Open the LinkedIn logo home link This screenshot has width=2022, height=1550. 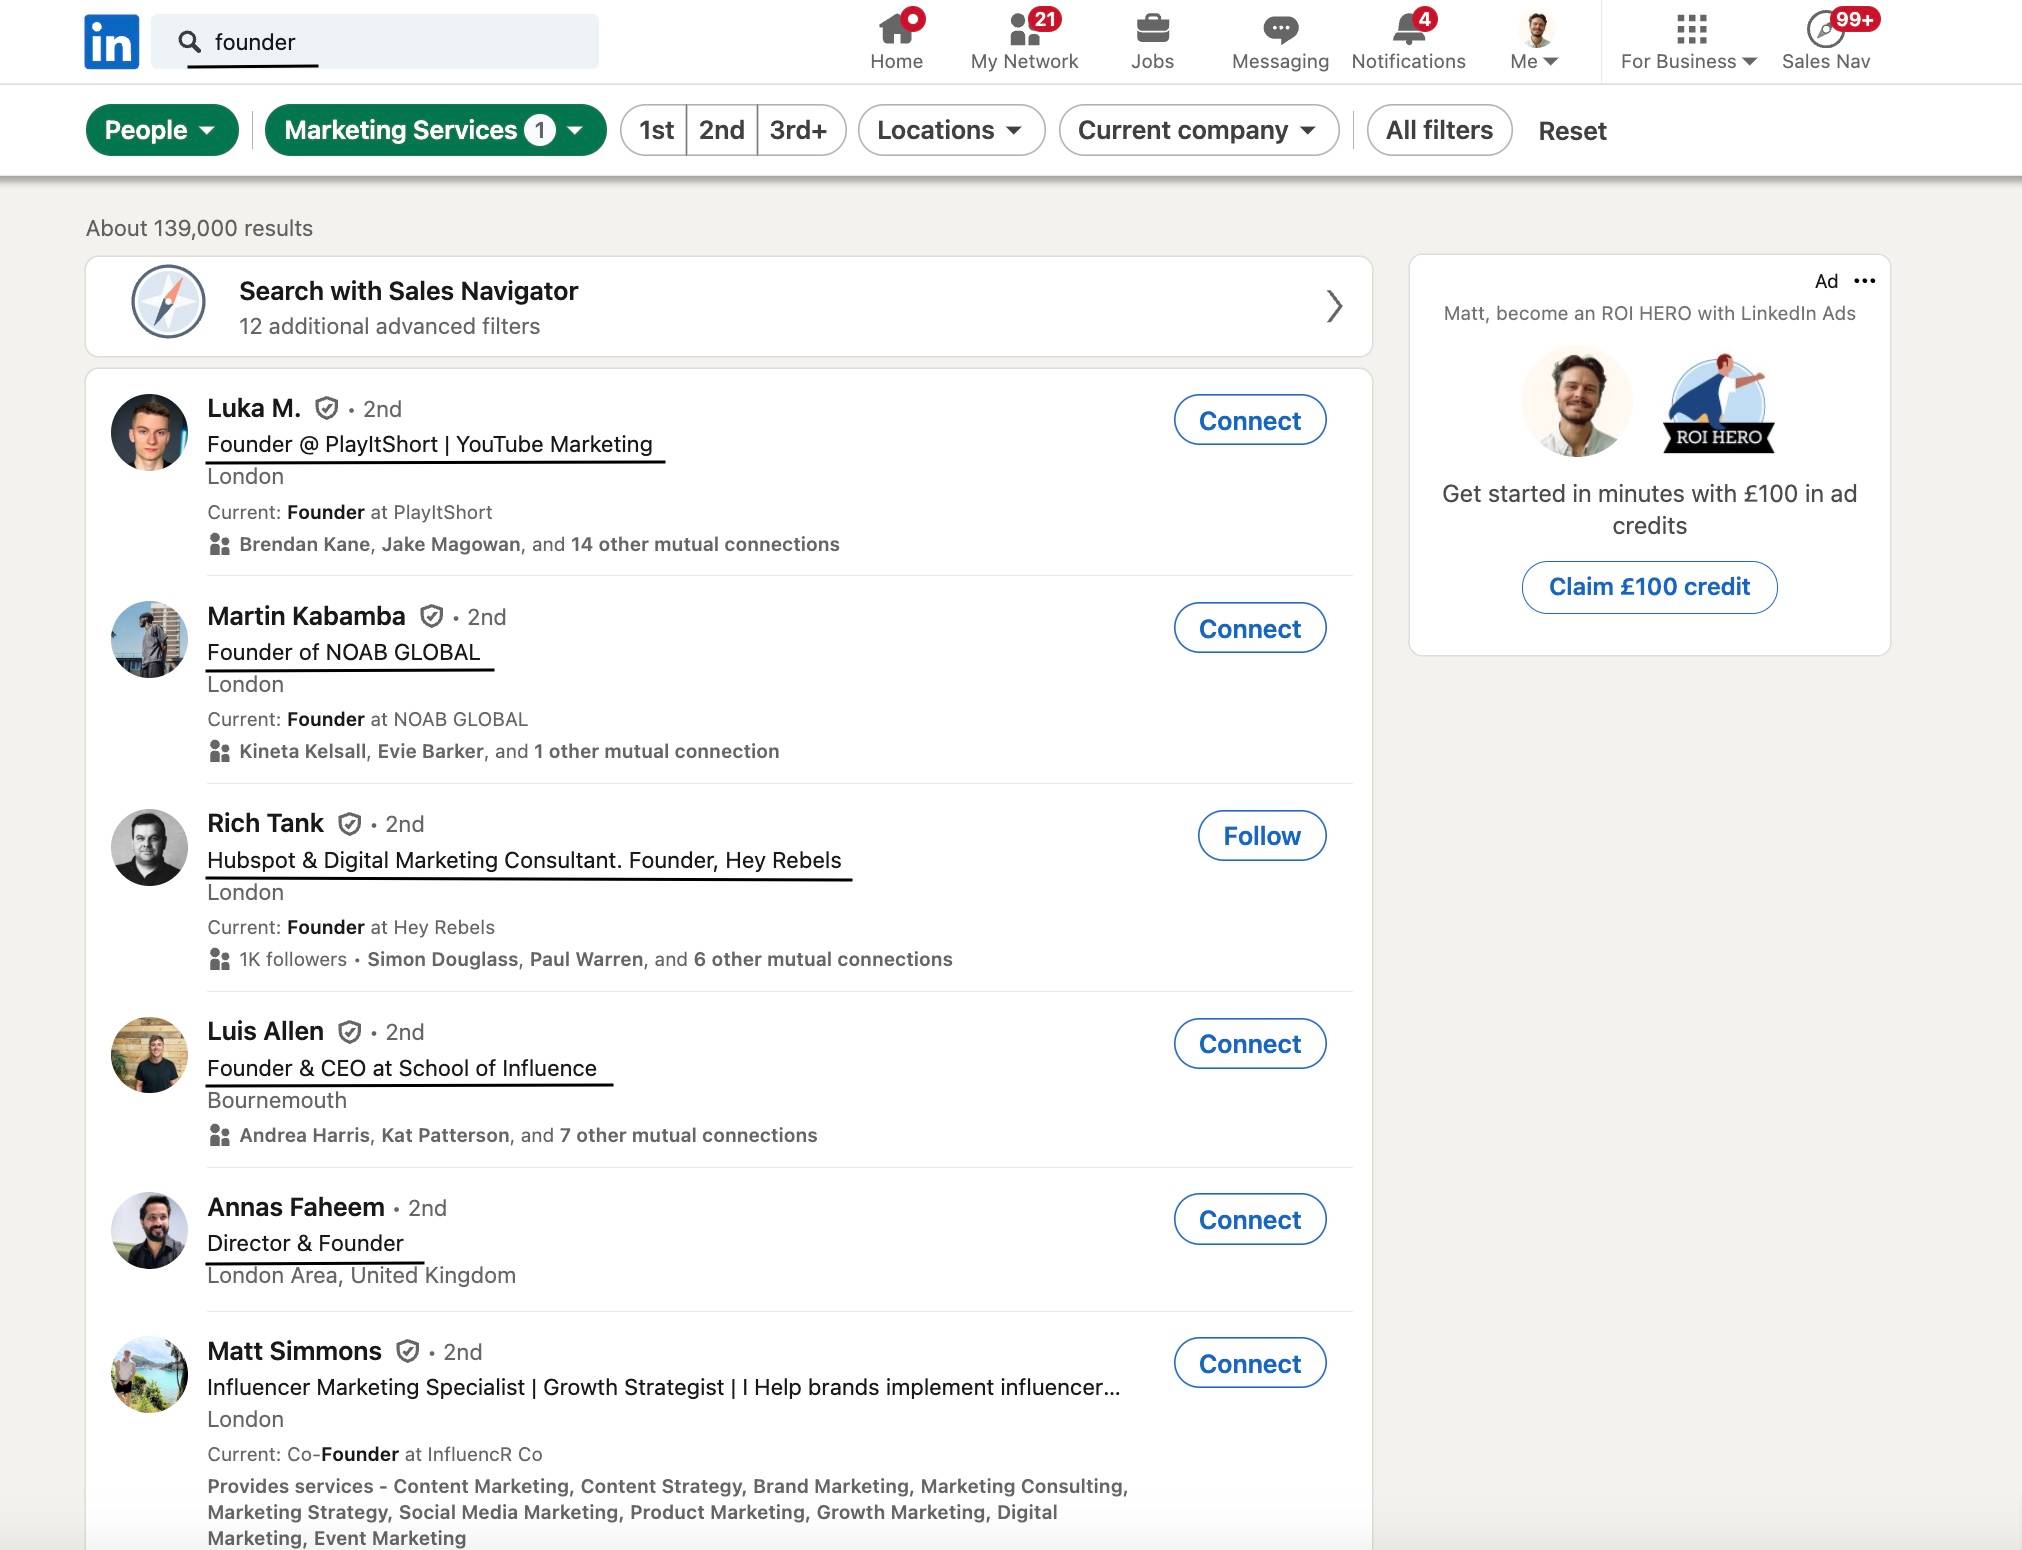111,42
